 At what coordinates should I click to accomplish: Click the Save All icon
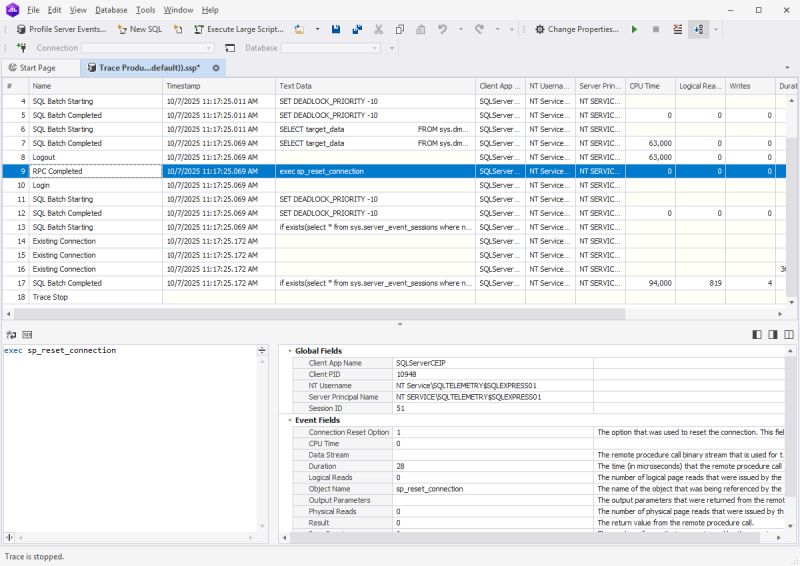[x=357, y=30]
